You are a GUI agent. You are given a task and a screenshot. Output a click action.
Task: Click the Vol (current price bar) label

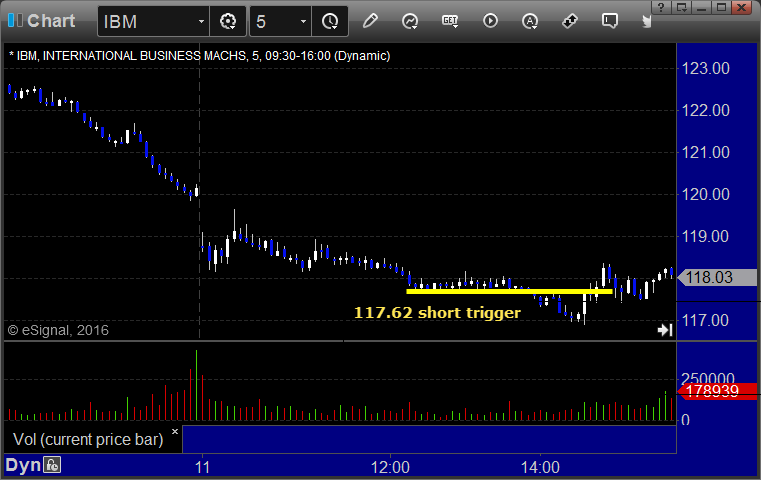click(88, 439)
